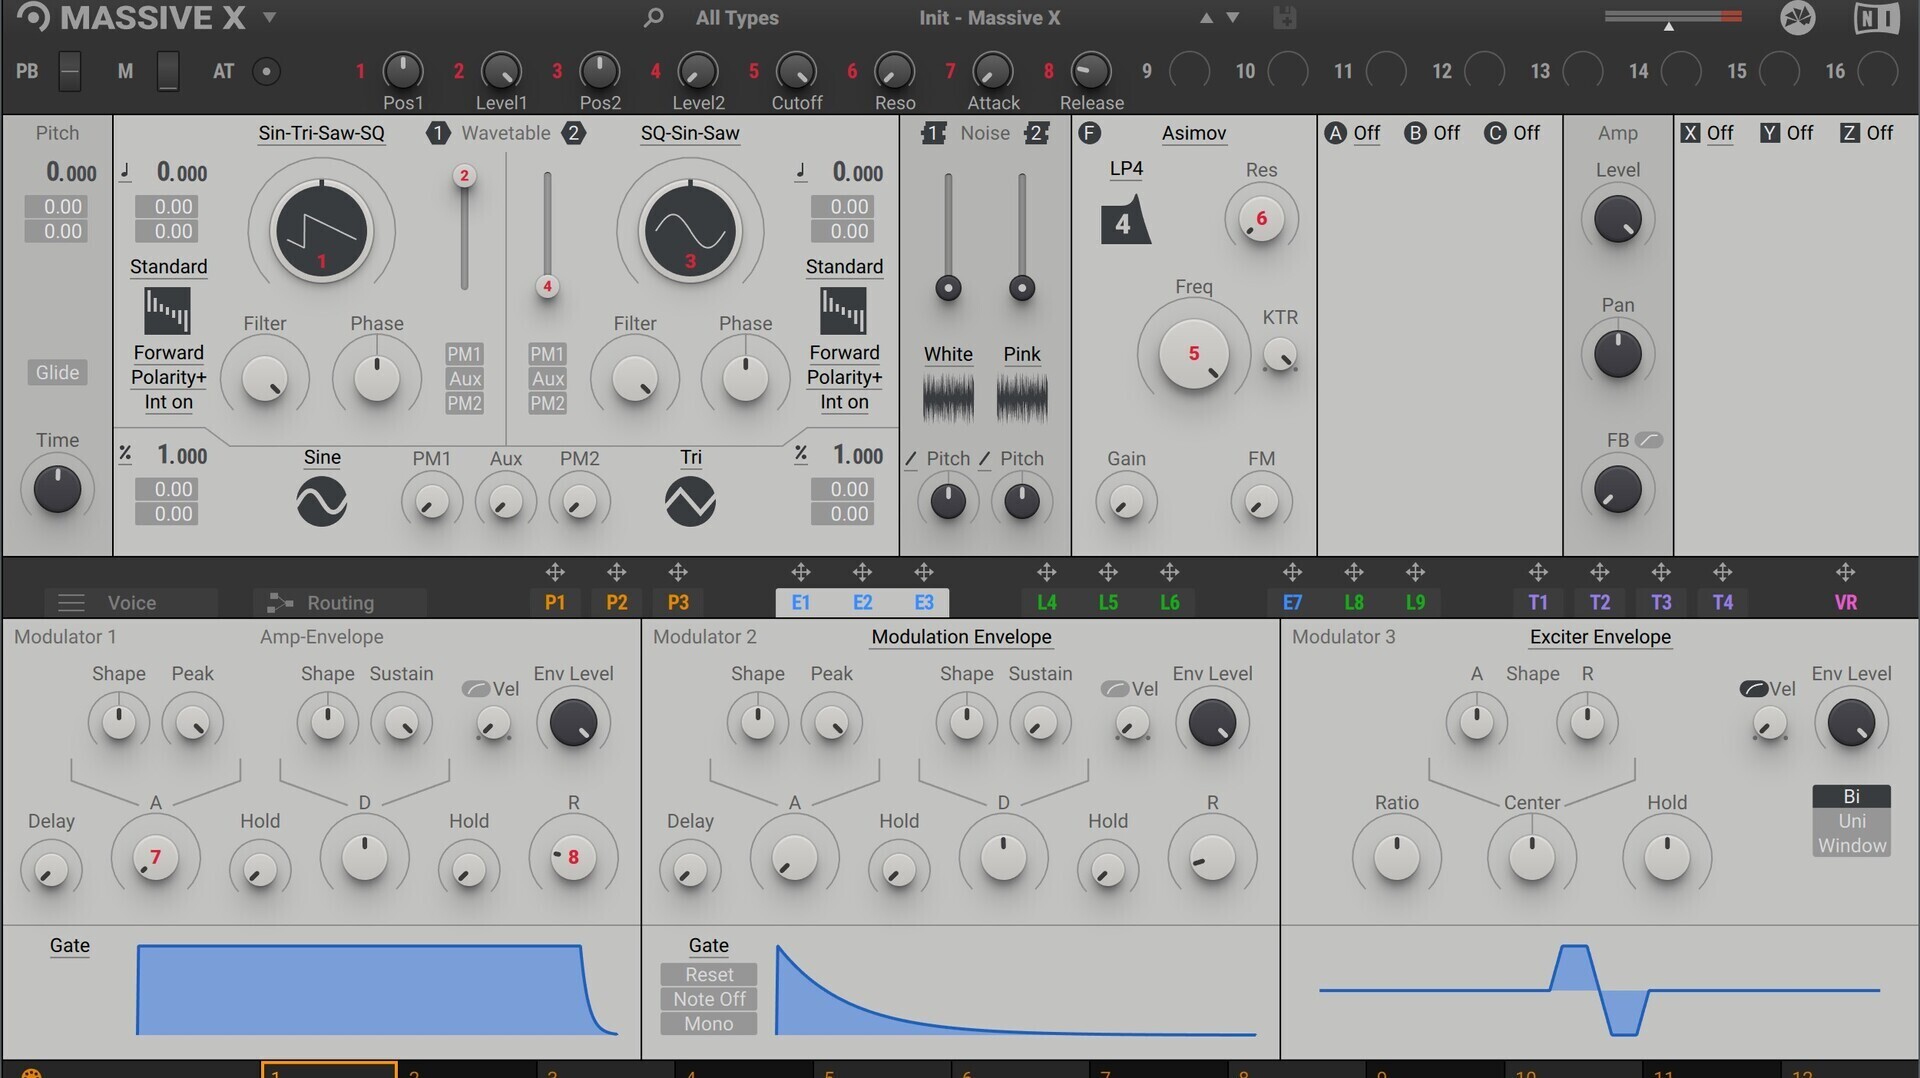Image resolution: width=1920 pixels, height=1078 pixels.
Task: Select previous preset with up arrow
Action: (x=1206, y=17)
